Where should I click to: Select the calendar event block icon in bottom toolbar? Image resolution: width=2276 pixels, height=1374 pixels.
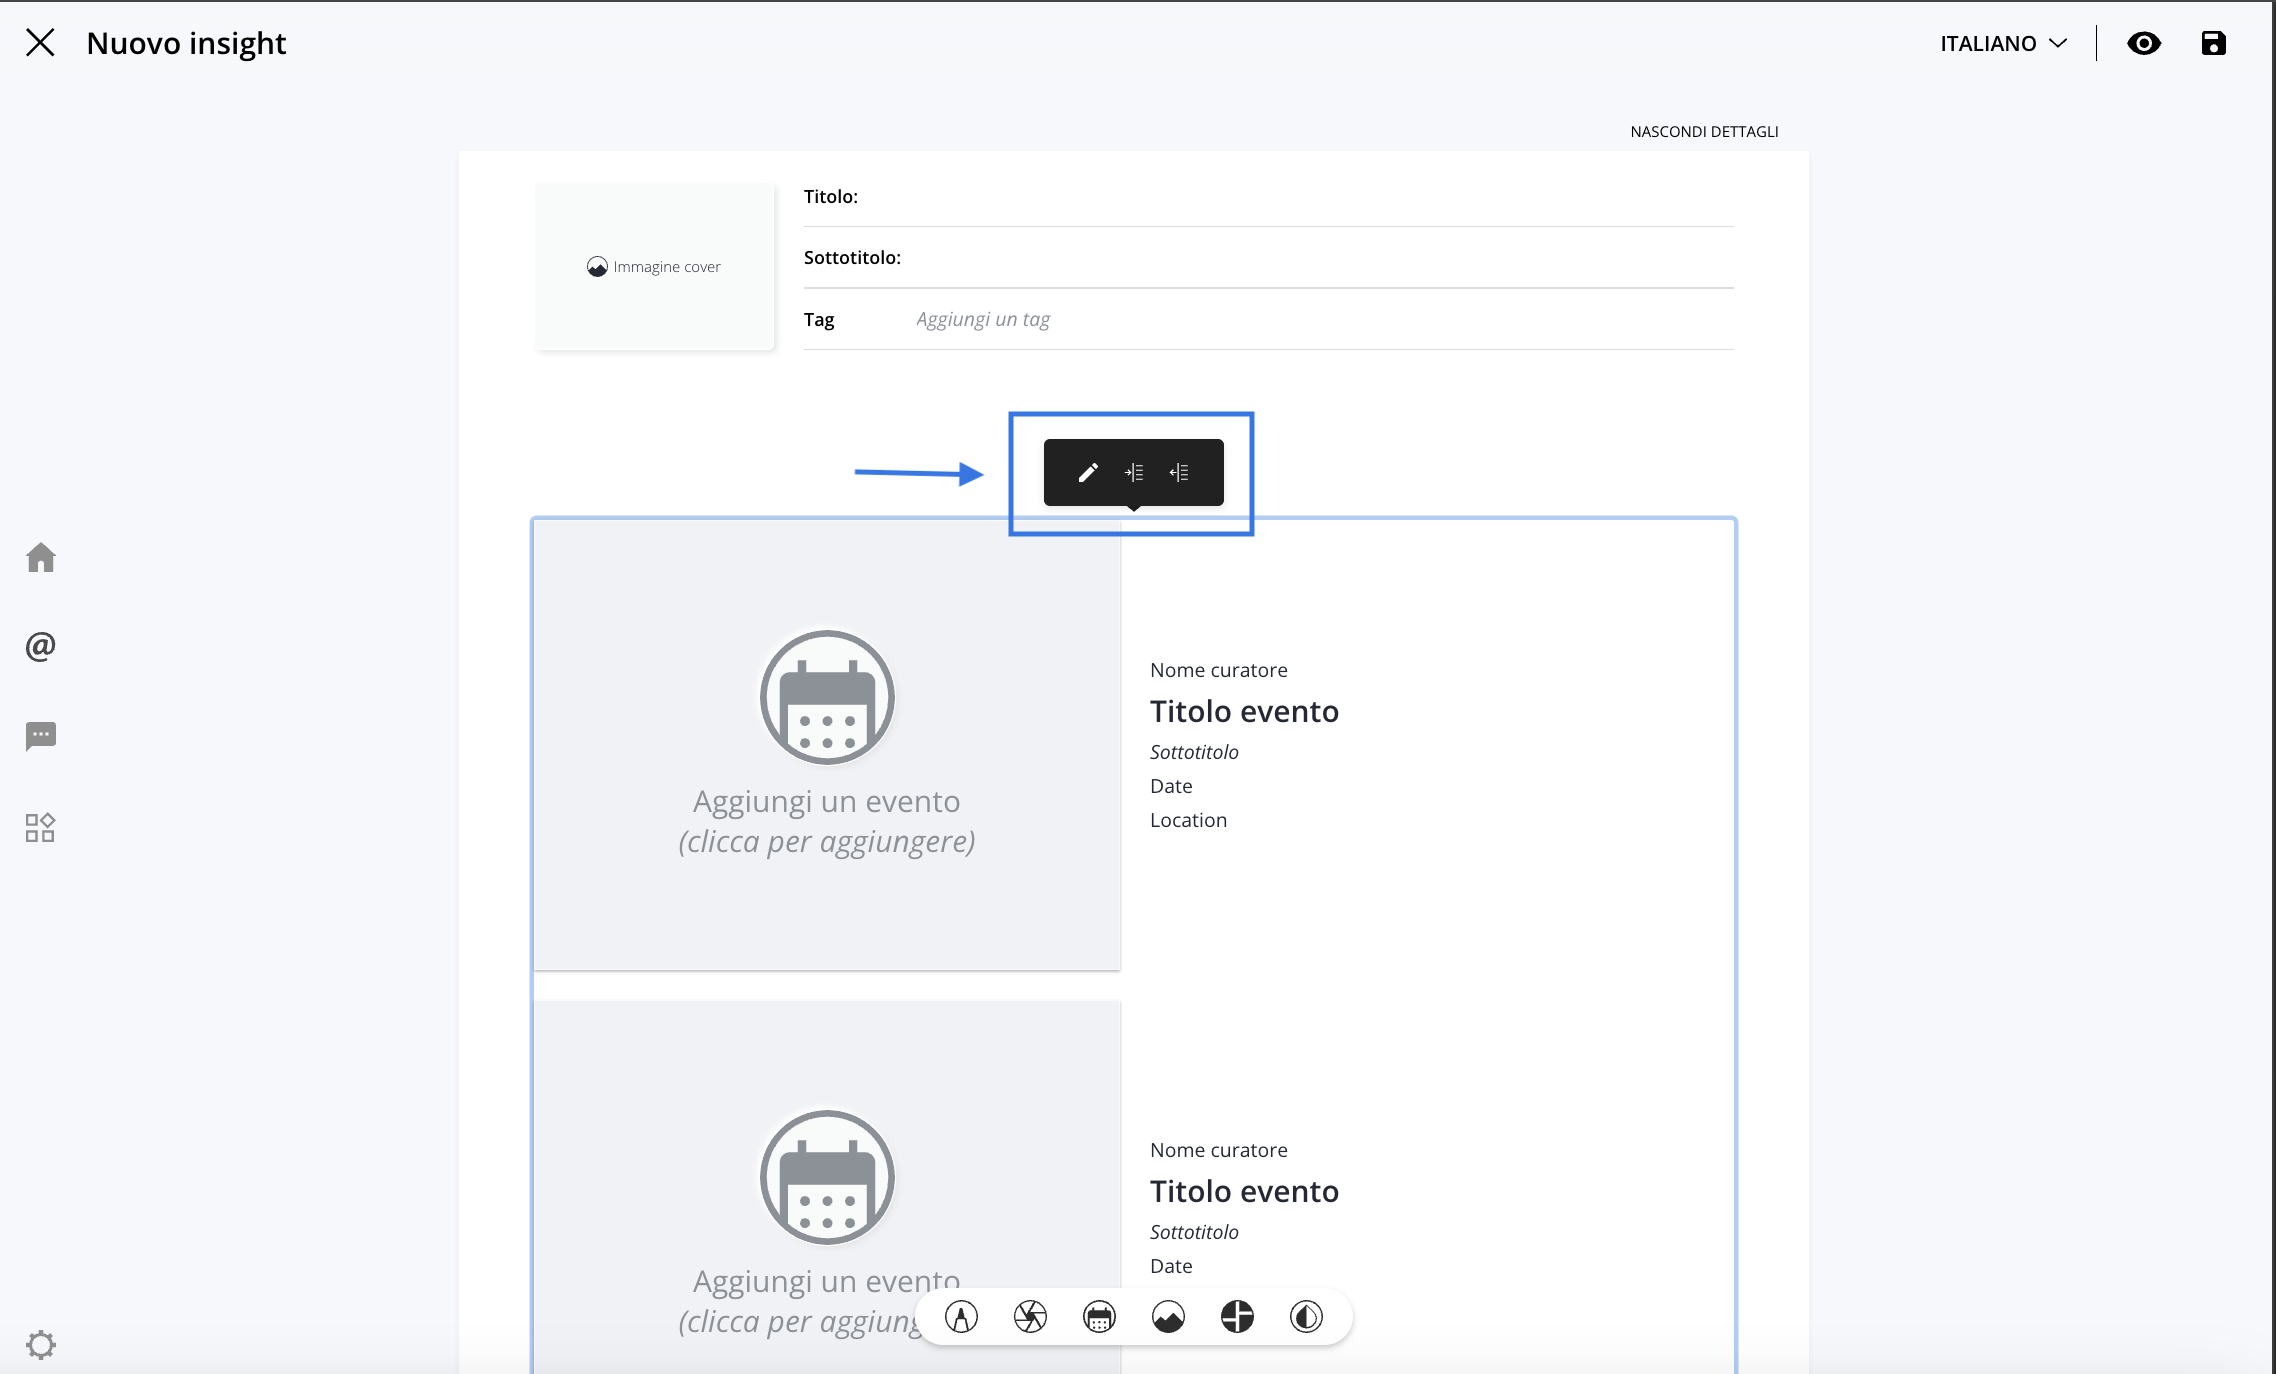1099,1317
